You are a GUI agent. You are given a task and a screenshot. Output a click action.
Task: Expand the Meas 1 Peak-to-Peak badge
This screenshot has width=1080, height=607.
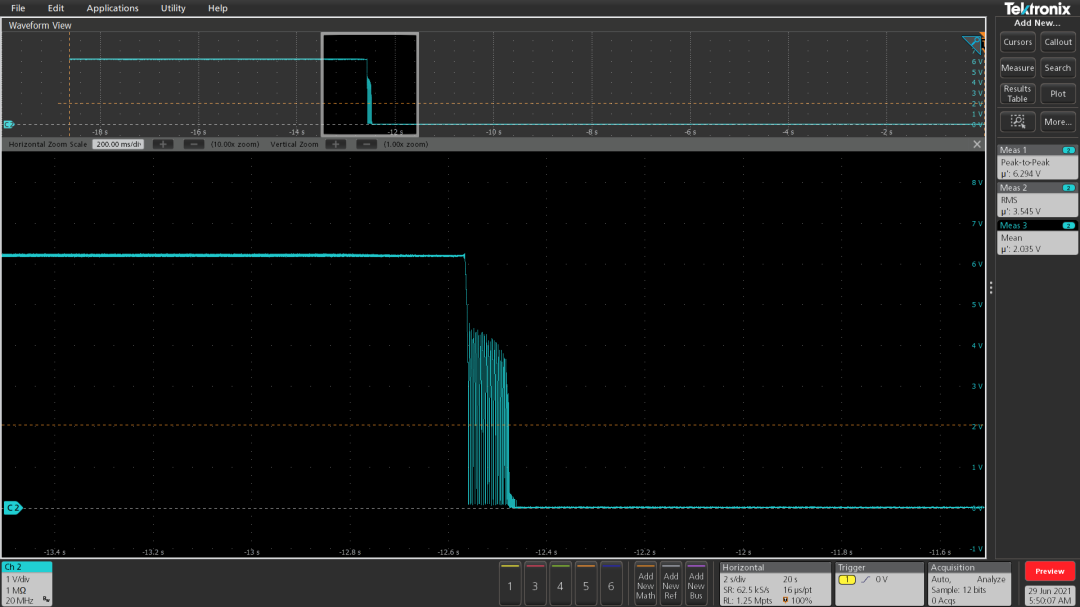click(x=1037, y=162)
